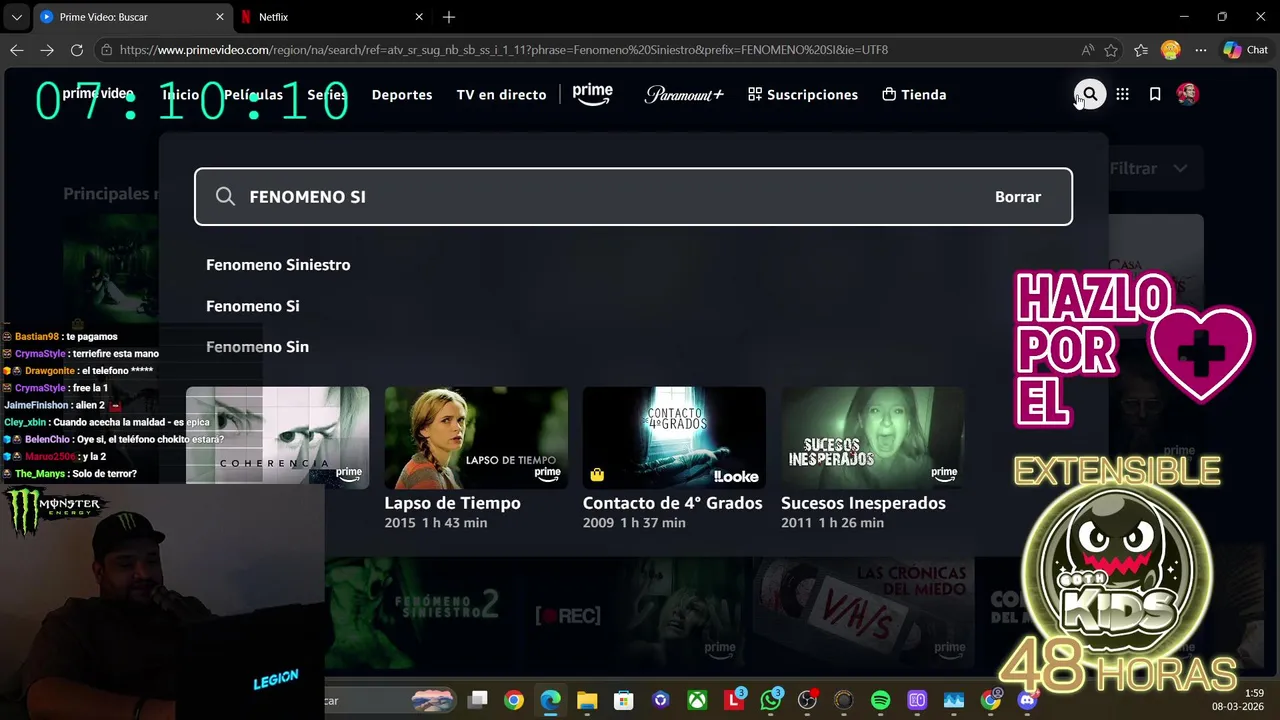Select suggestion Fenomeno Siniestro
1280x720 pixels.
point(278,265)
